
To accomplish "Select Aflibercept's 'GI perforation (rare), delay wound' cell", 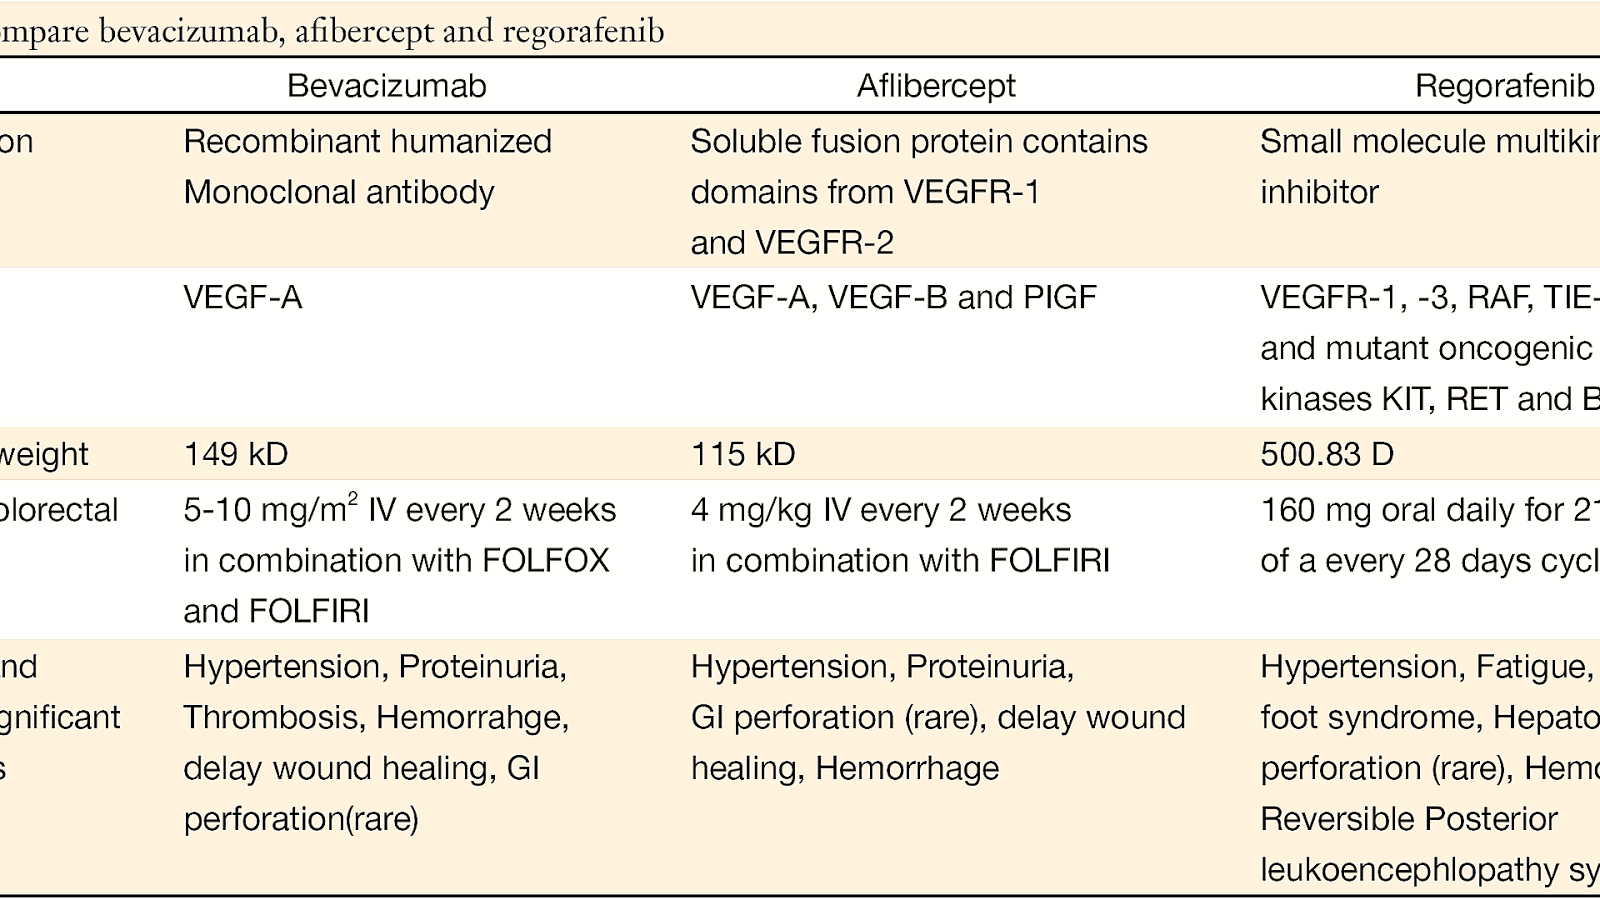I will [937, 717].
